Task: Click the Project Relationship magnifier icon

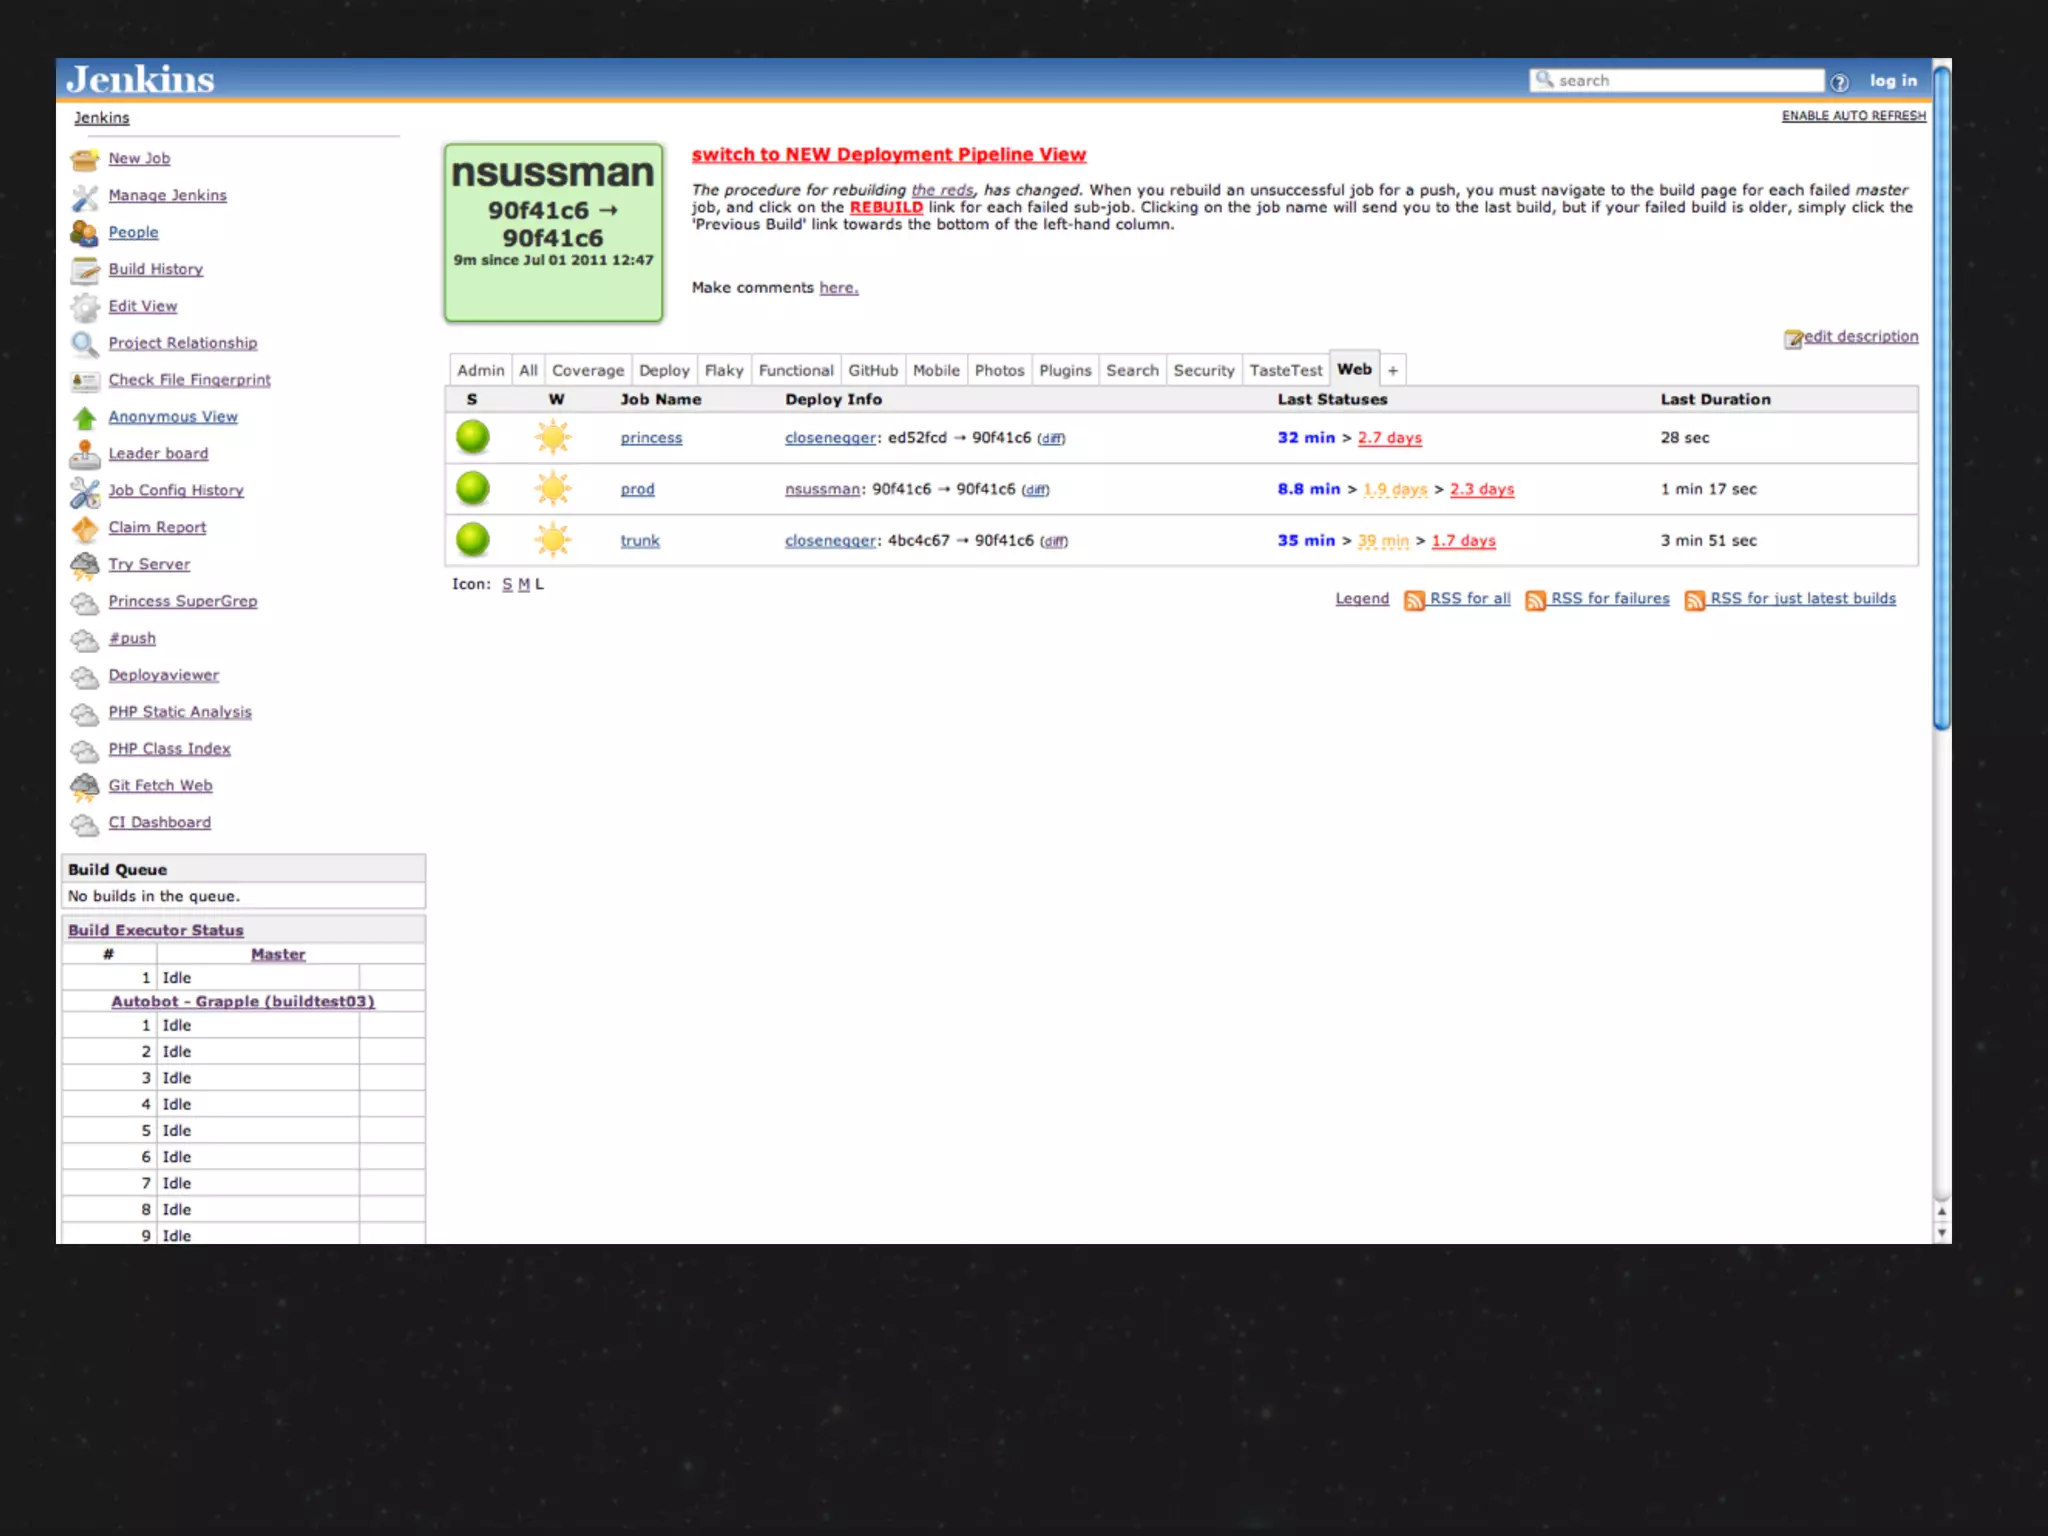Action: coord(85,344)
